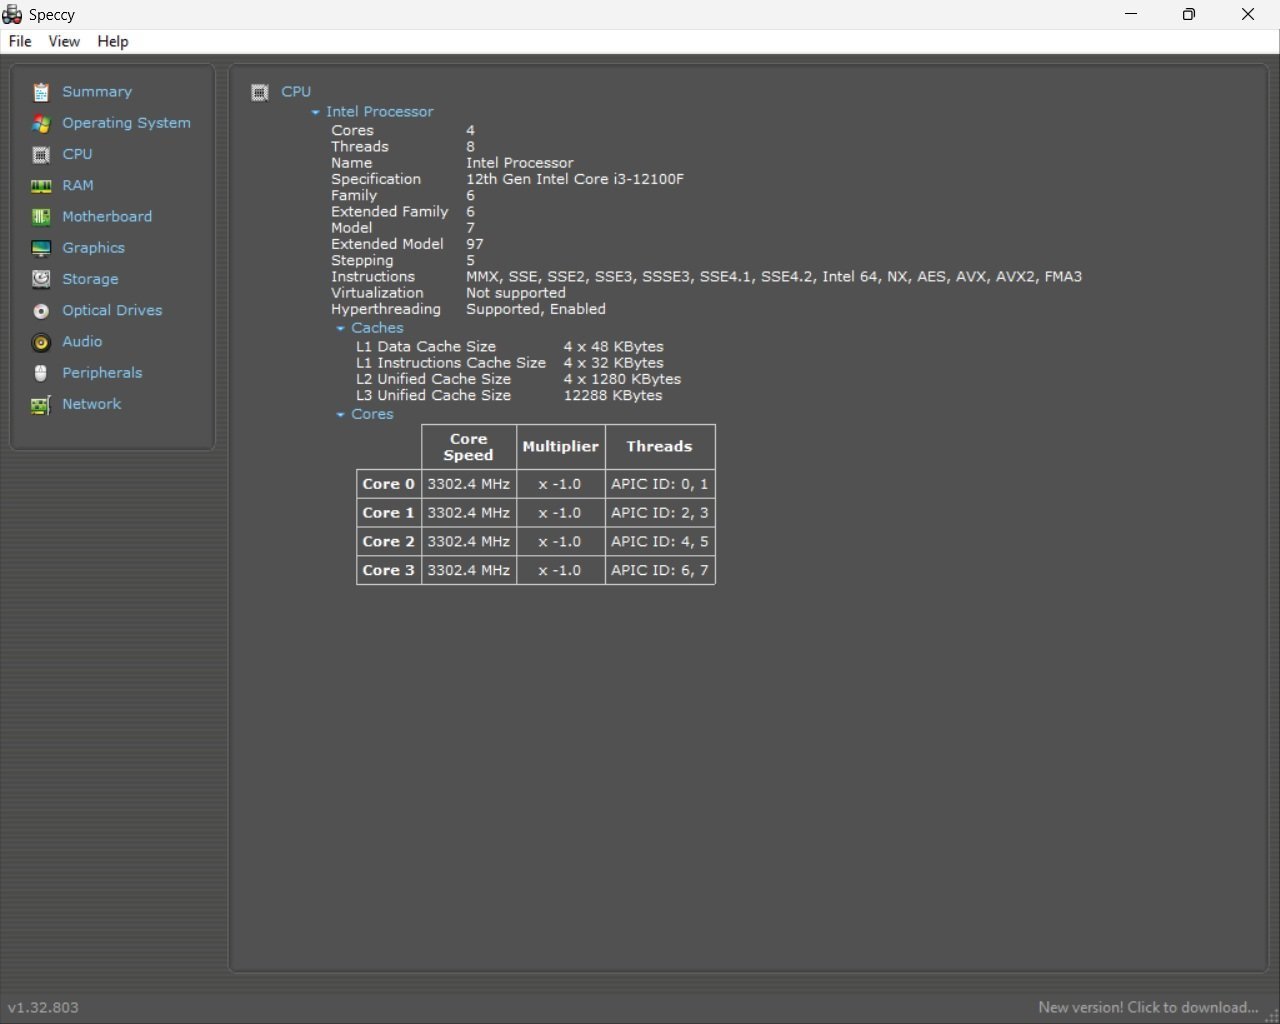
Task: Click the Operating System flag icon
Action: (x=41, y=123)
